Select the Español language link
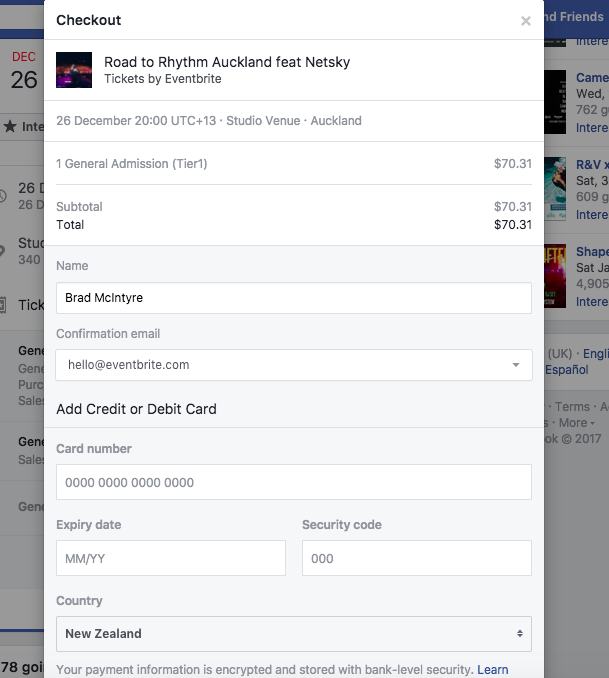609x678 pixels. 567,370
